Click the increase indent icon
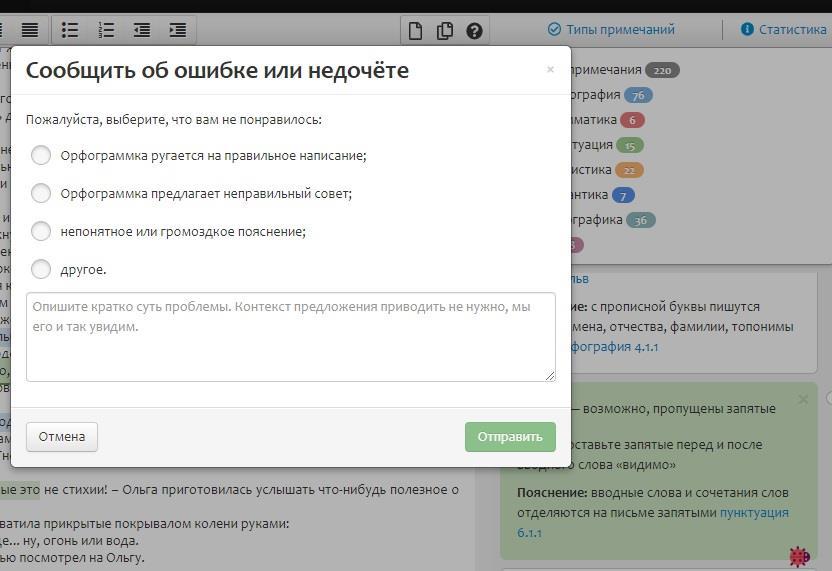Viewport: 832px width, 571px height. tap(177, 30)
